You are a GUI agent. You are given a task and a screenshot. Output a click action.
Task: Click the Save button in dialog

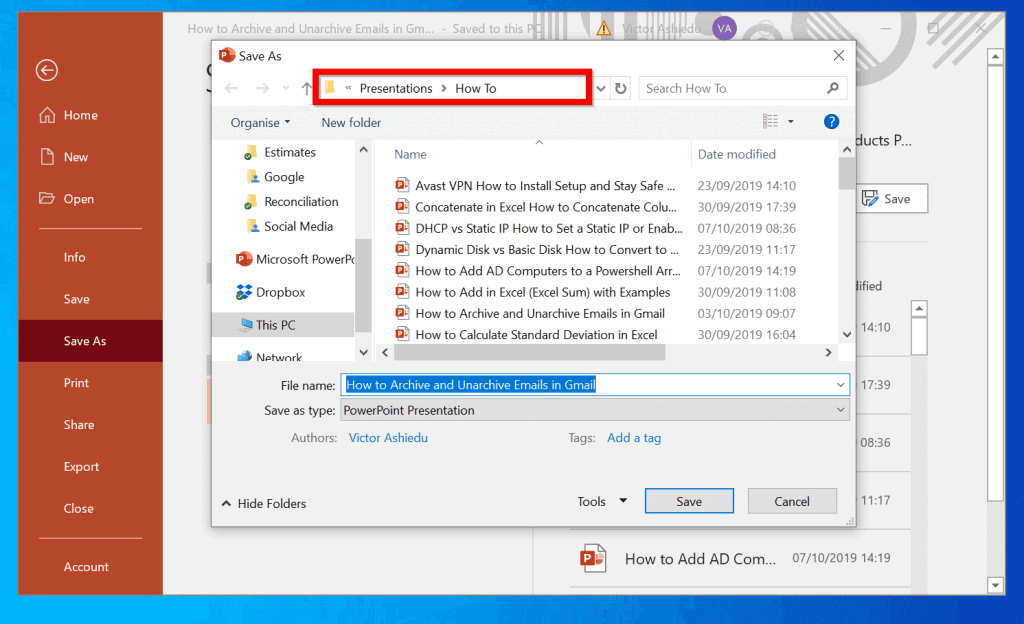[x=689, y=501]
